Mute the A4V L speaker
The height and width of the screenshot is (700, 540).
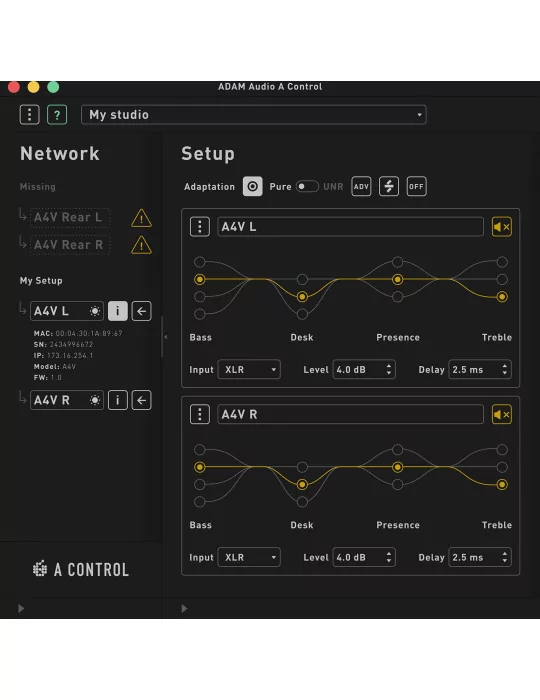click(502, 227)
